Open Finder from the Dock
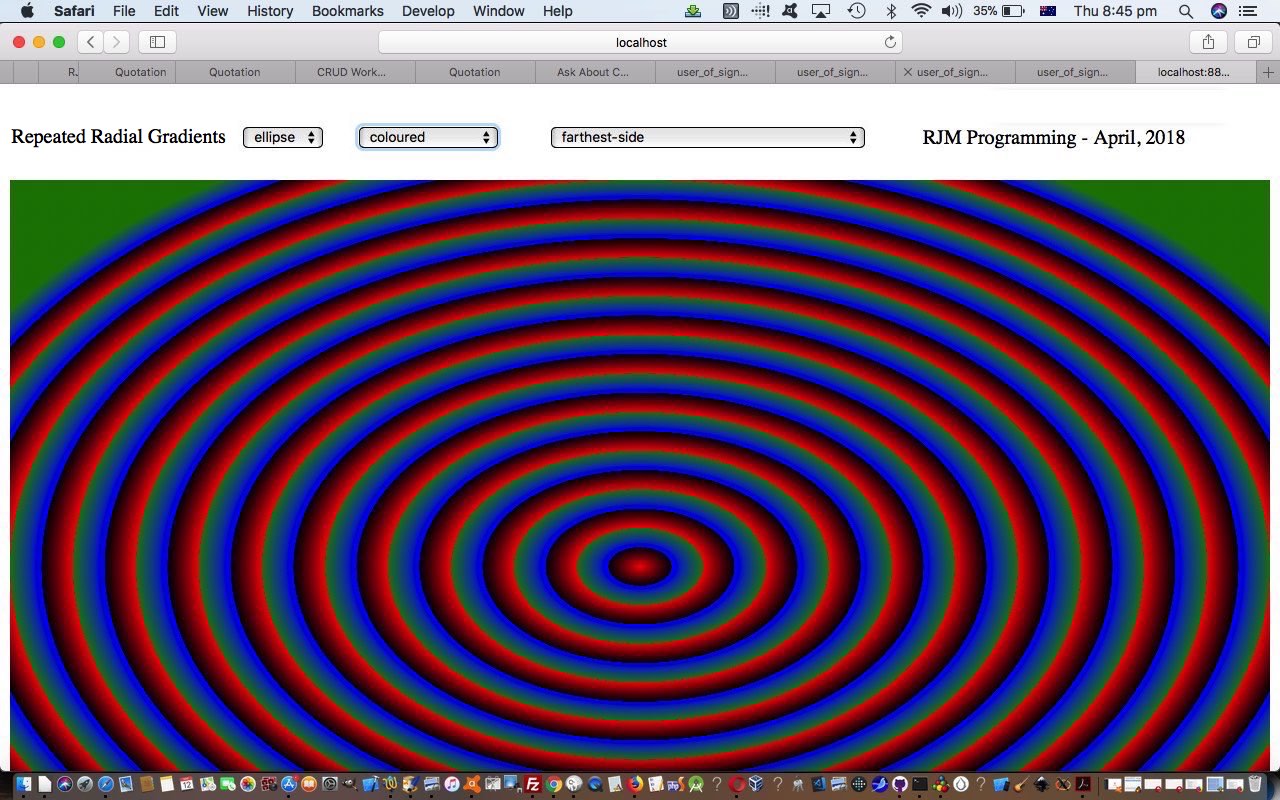The image size is (1280, 800). pyautogui.click(x=23, y=784)
